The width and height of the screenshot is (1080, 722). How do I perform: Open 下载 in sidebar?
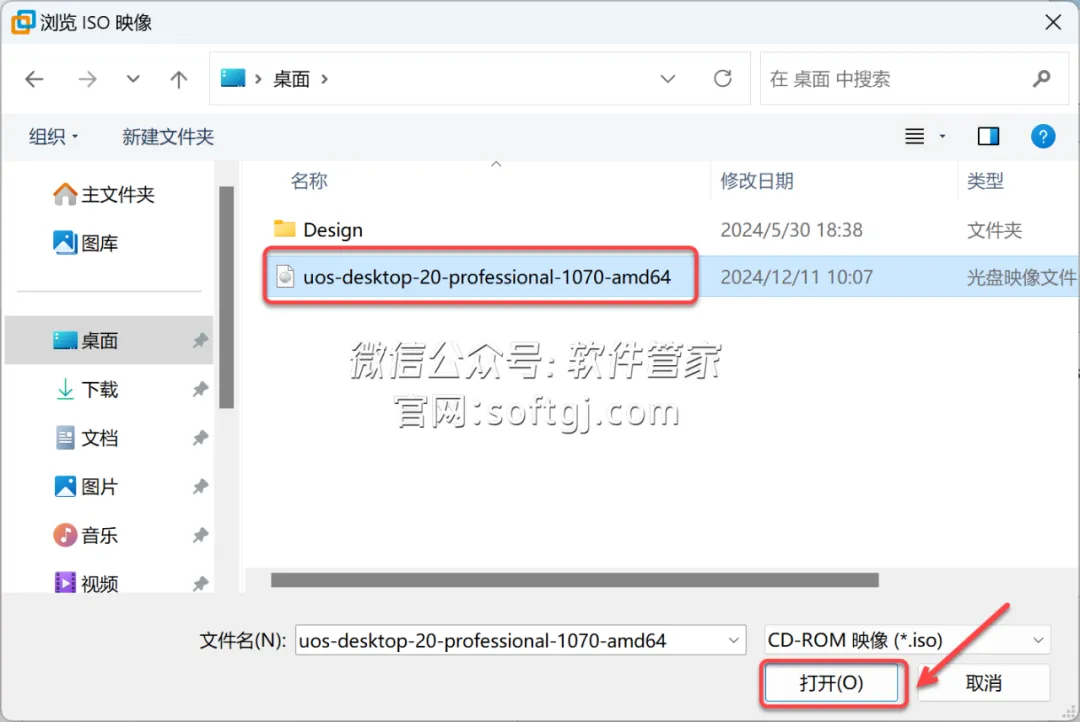click(85, 389)
